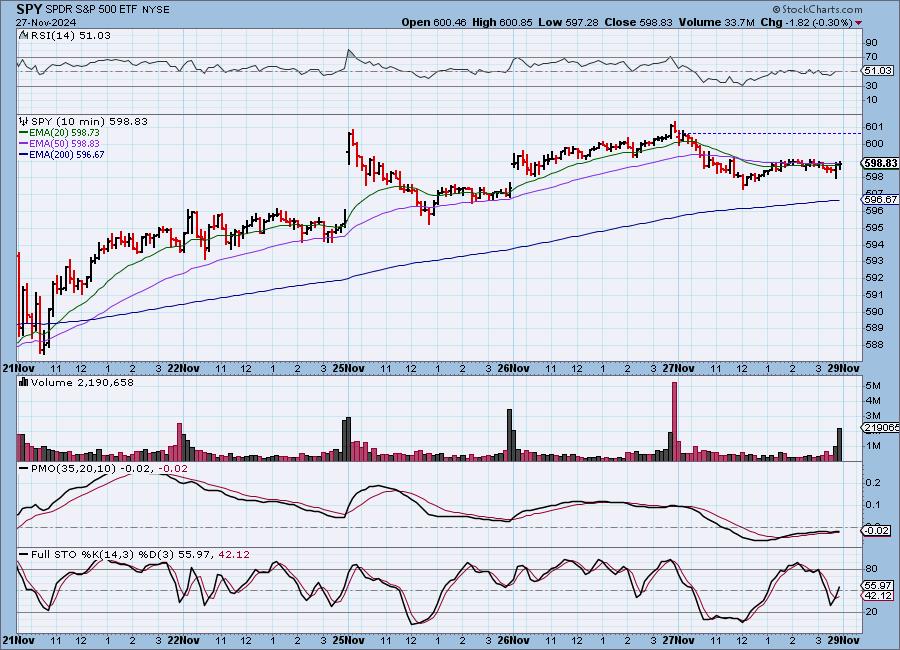Click the purple EMA(50) legend line
Image resolution: width=900 pixels, height=650 pixels.
(24, 144)
